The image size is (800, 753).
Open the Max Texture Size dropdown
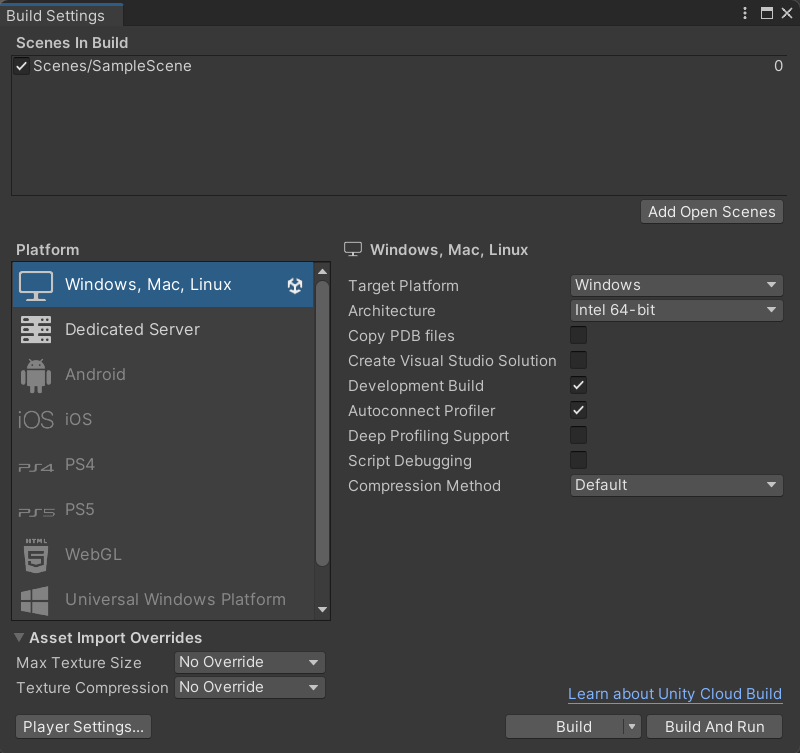tap(250, 662)
